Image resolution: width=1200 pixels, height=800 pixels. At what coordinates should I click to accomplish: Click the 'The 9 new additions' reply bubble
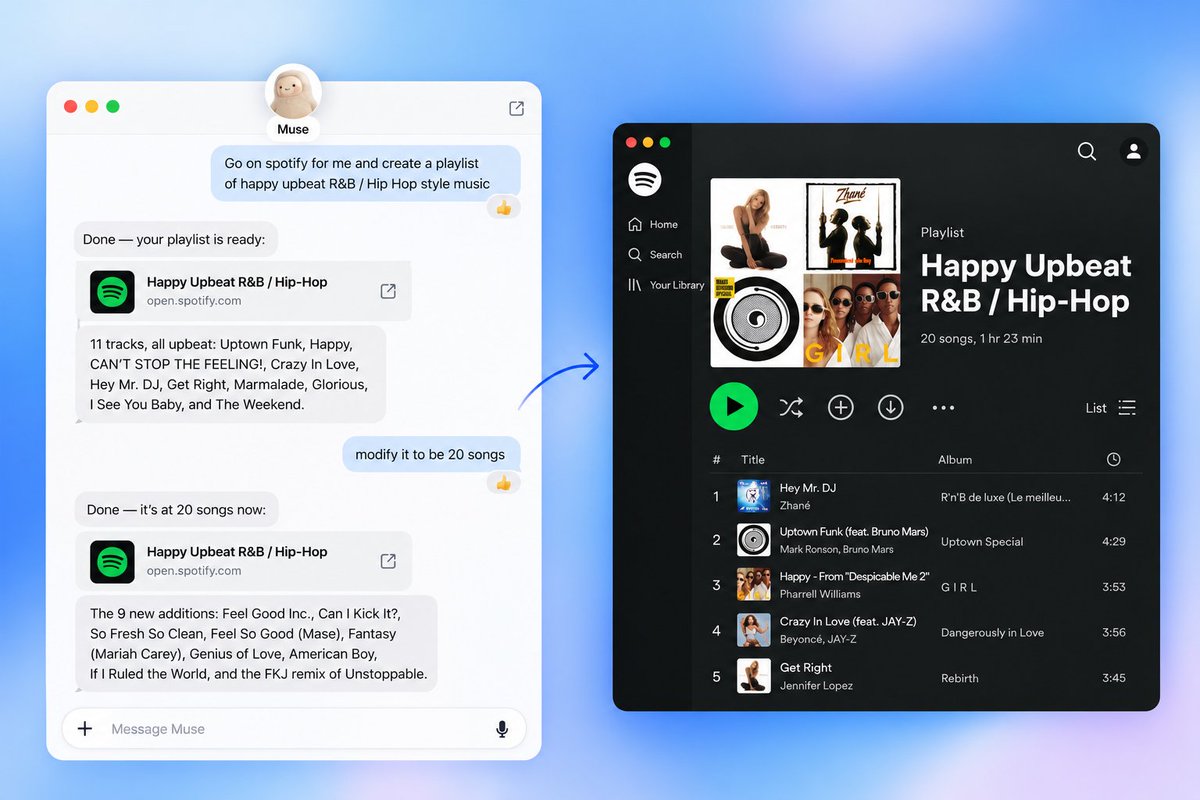257,644
